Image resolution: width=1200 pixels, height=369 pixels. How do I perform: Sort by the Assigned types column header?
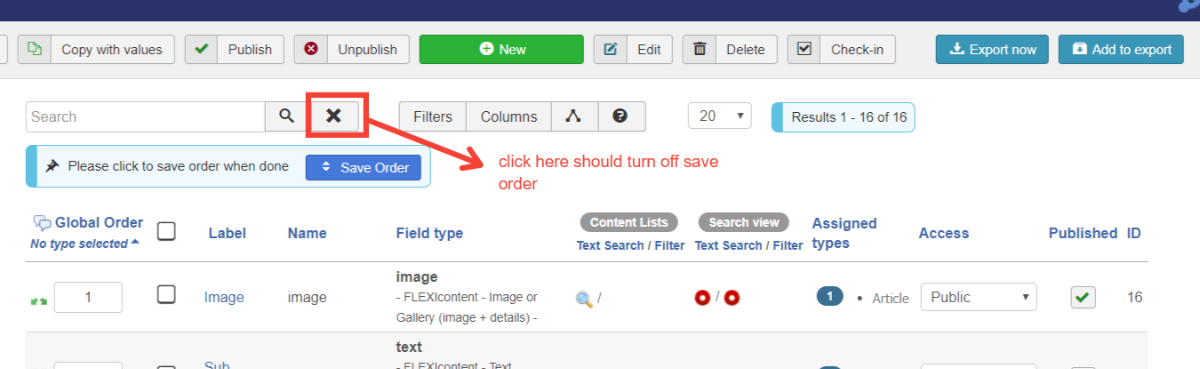pyautogui.click(x=844, y=233)
